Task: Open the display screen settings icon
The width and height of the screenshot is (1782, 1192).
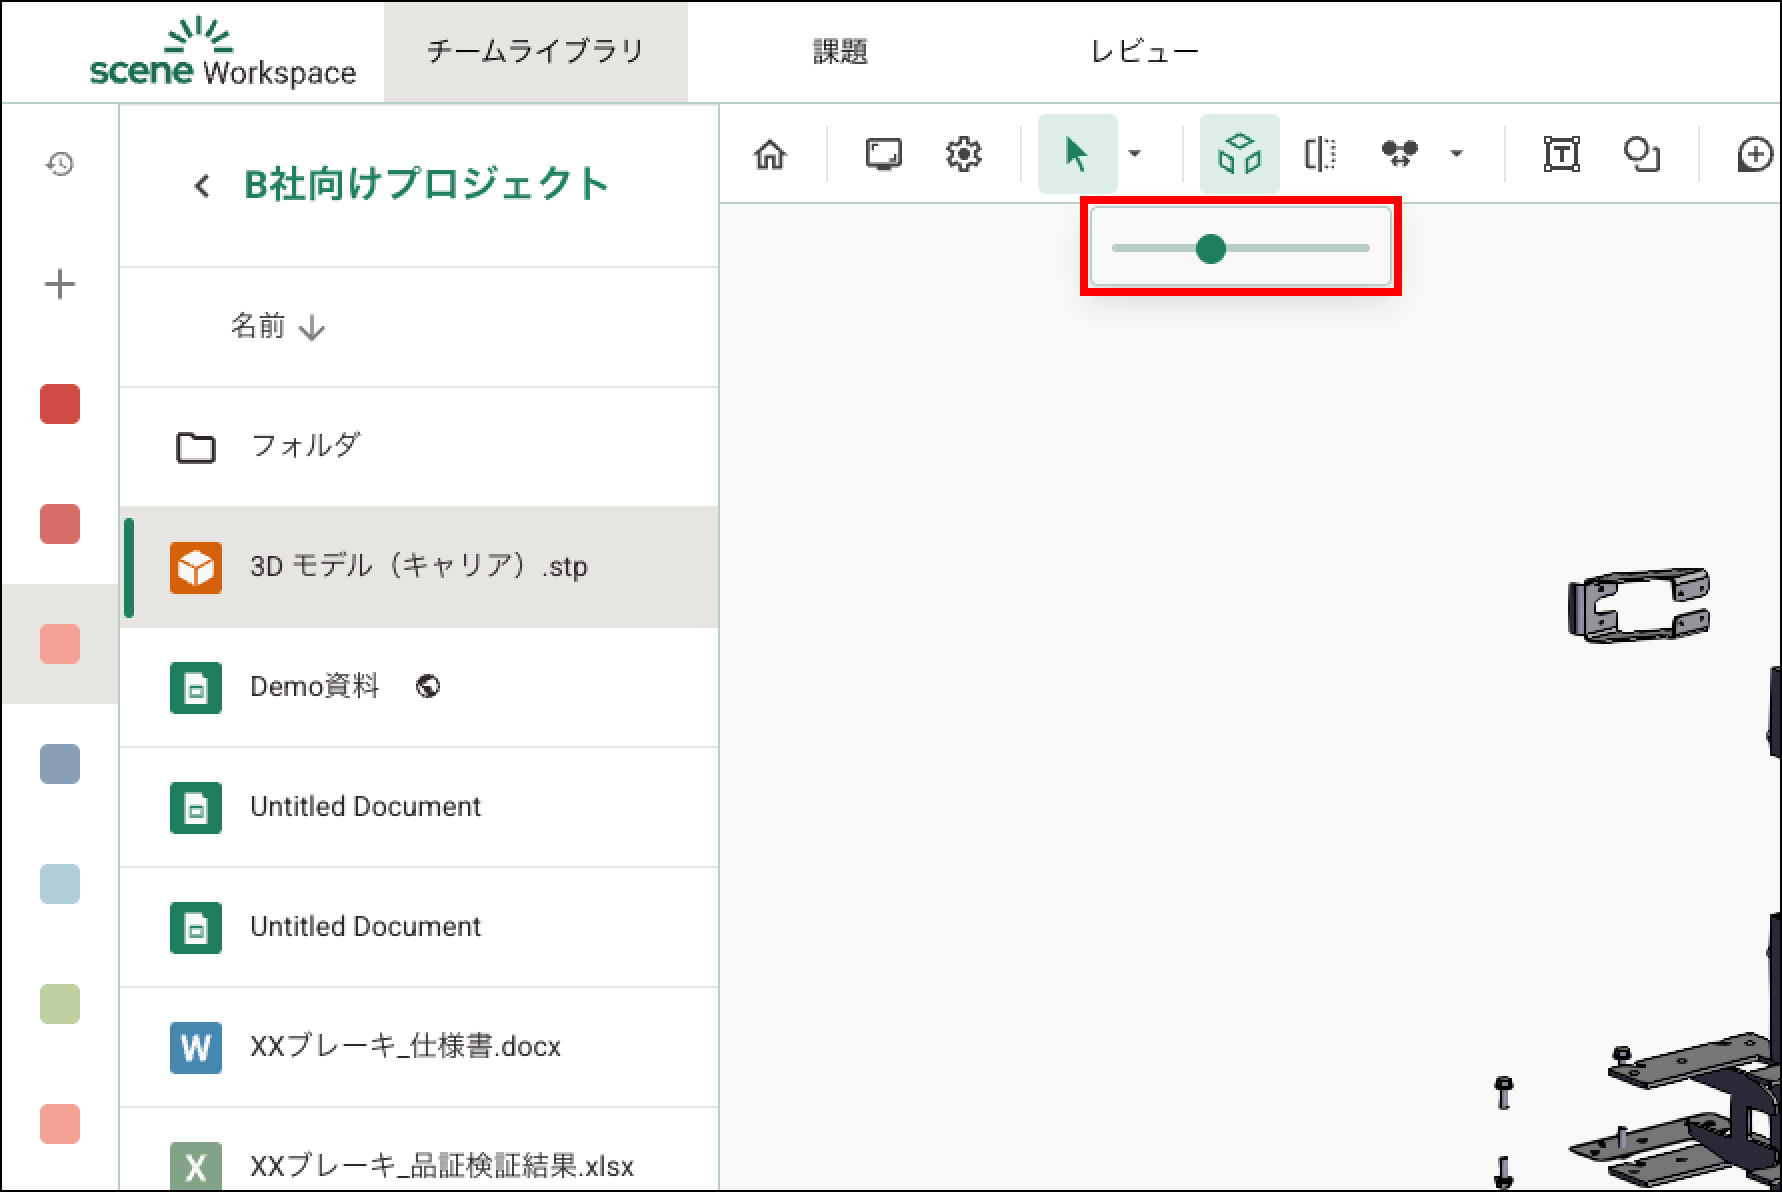Action: point(883,154)
